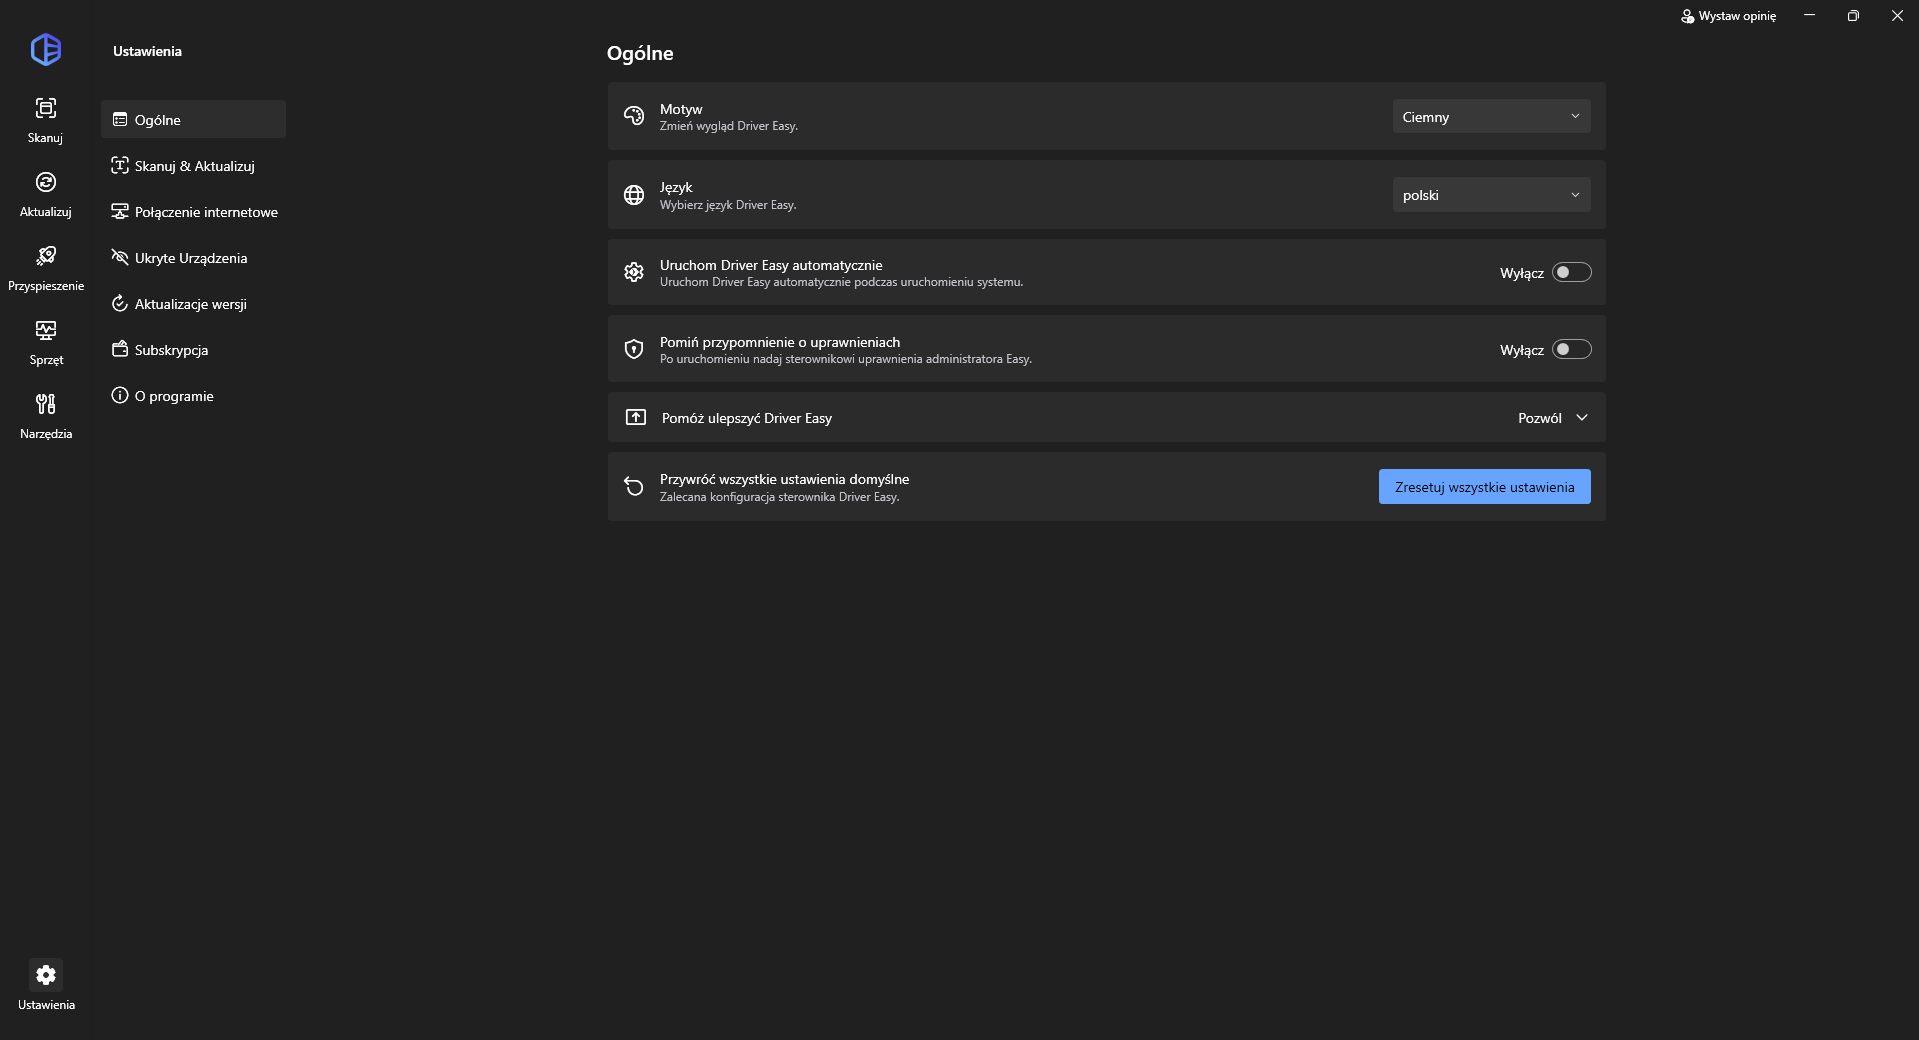The height and width of the screenshot is (1040, 1919).
Task: Click 'Wybierz język Driver Easy.' description
Action: coord(728,205)
